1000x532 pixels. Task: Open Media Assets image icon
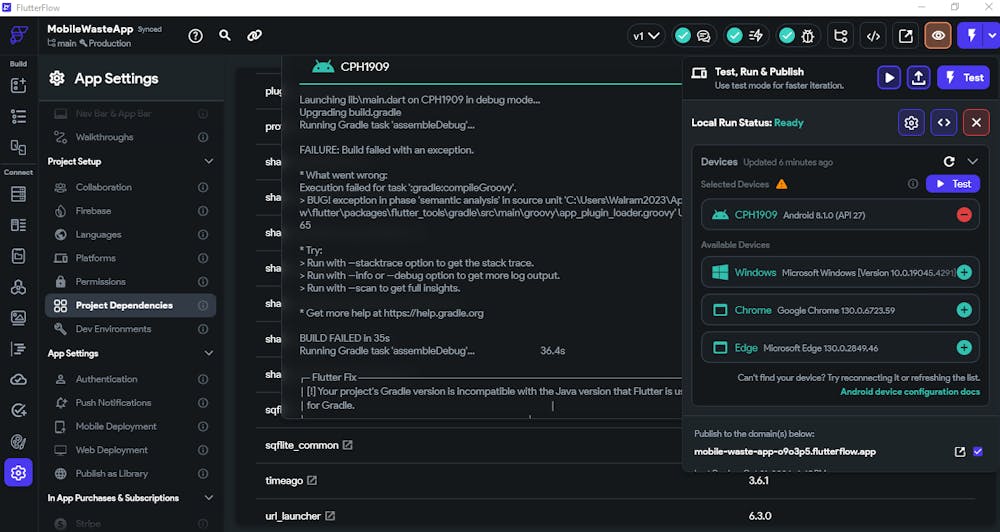click(18, 318)
